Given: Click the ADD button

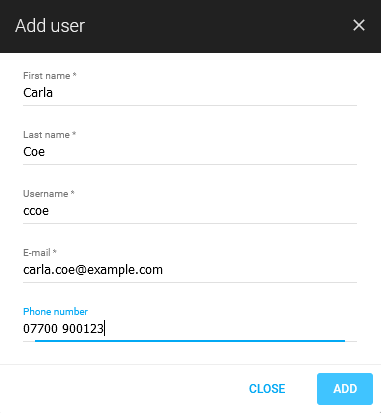Looking at the screenshot, I should (345, 389).
